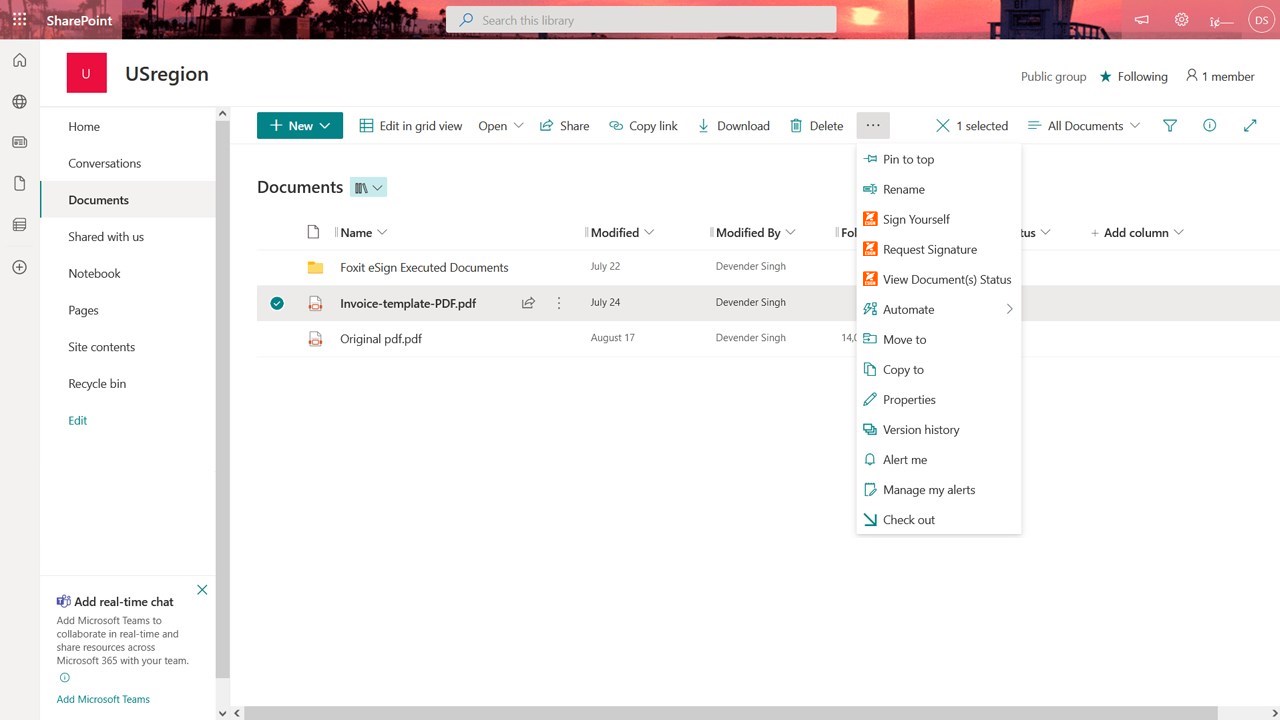This screenshot has width=1280, height=720.
Task: Click the My files page icon
Action: [x=19, y=184]
